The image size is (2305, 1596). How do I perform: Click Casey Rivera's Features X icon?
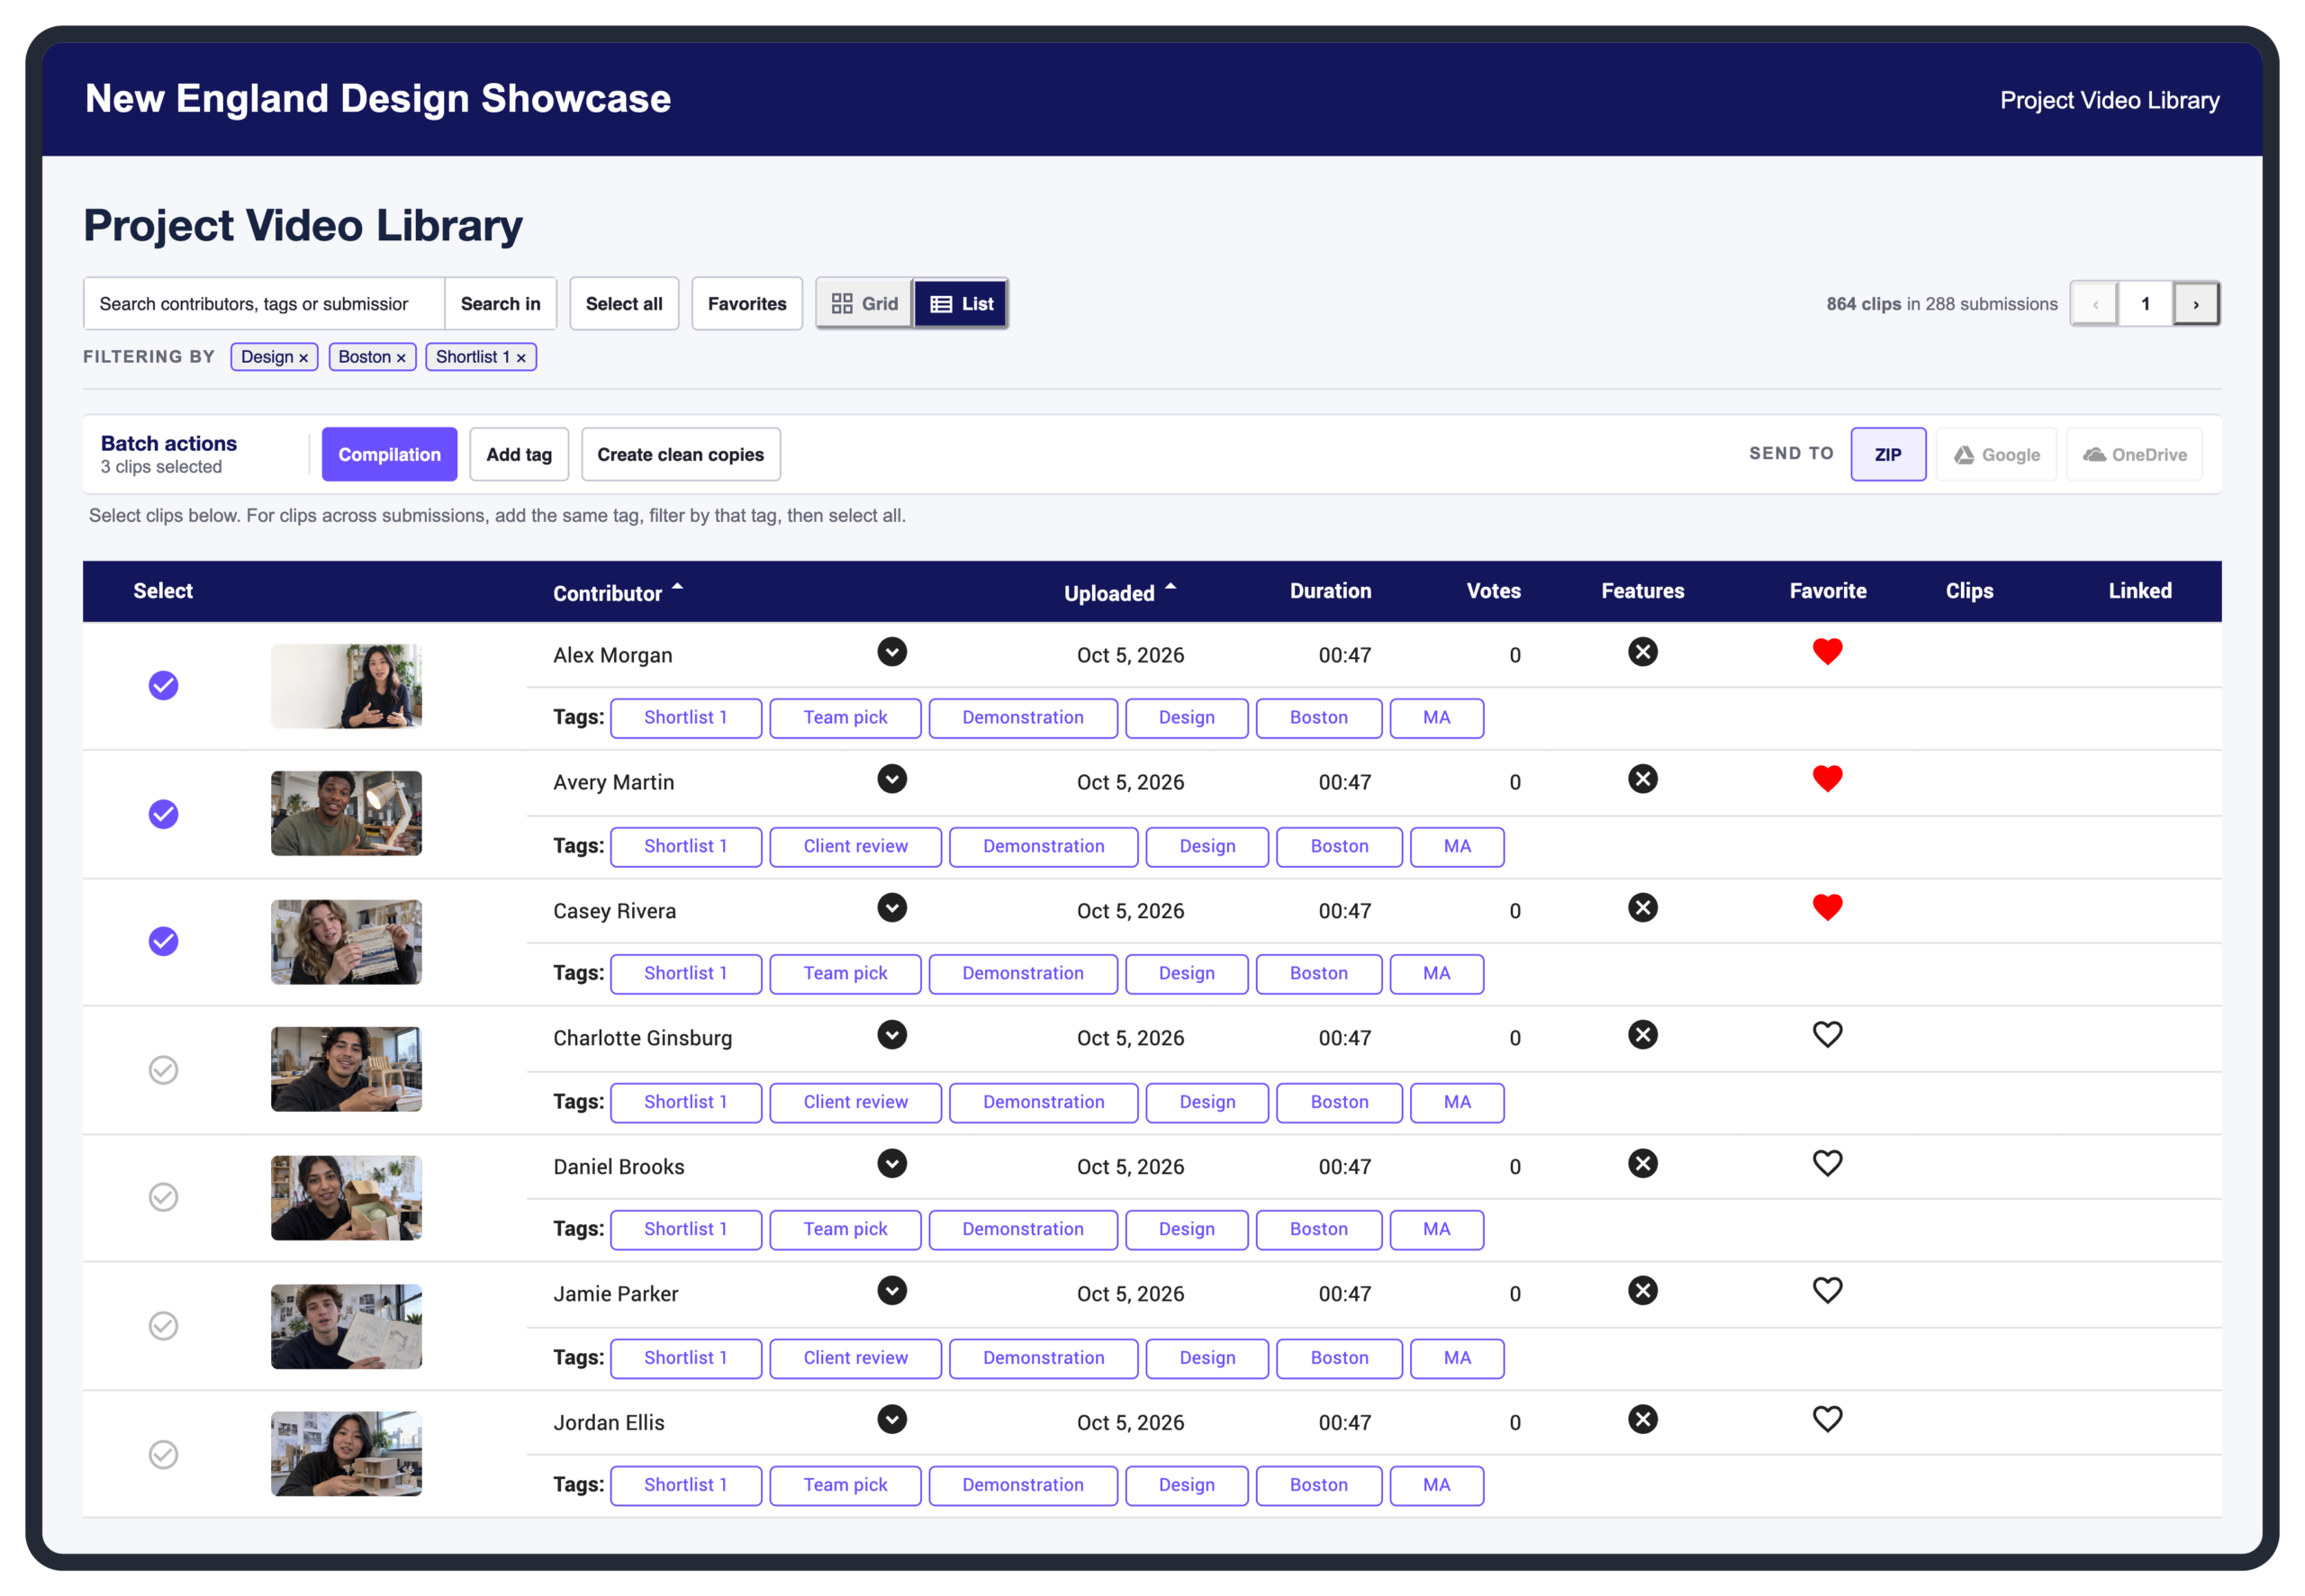pyautogui.click(x=1642, y=908)
